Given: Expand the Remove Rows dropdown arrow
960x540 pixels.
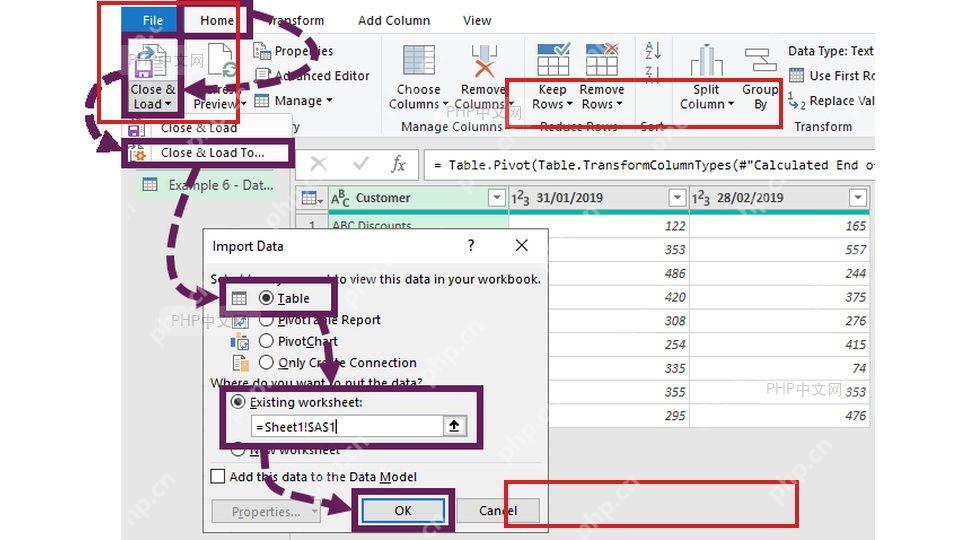Looking at the screenshot, I should pos(618,104).
